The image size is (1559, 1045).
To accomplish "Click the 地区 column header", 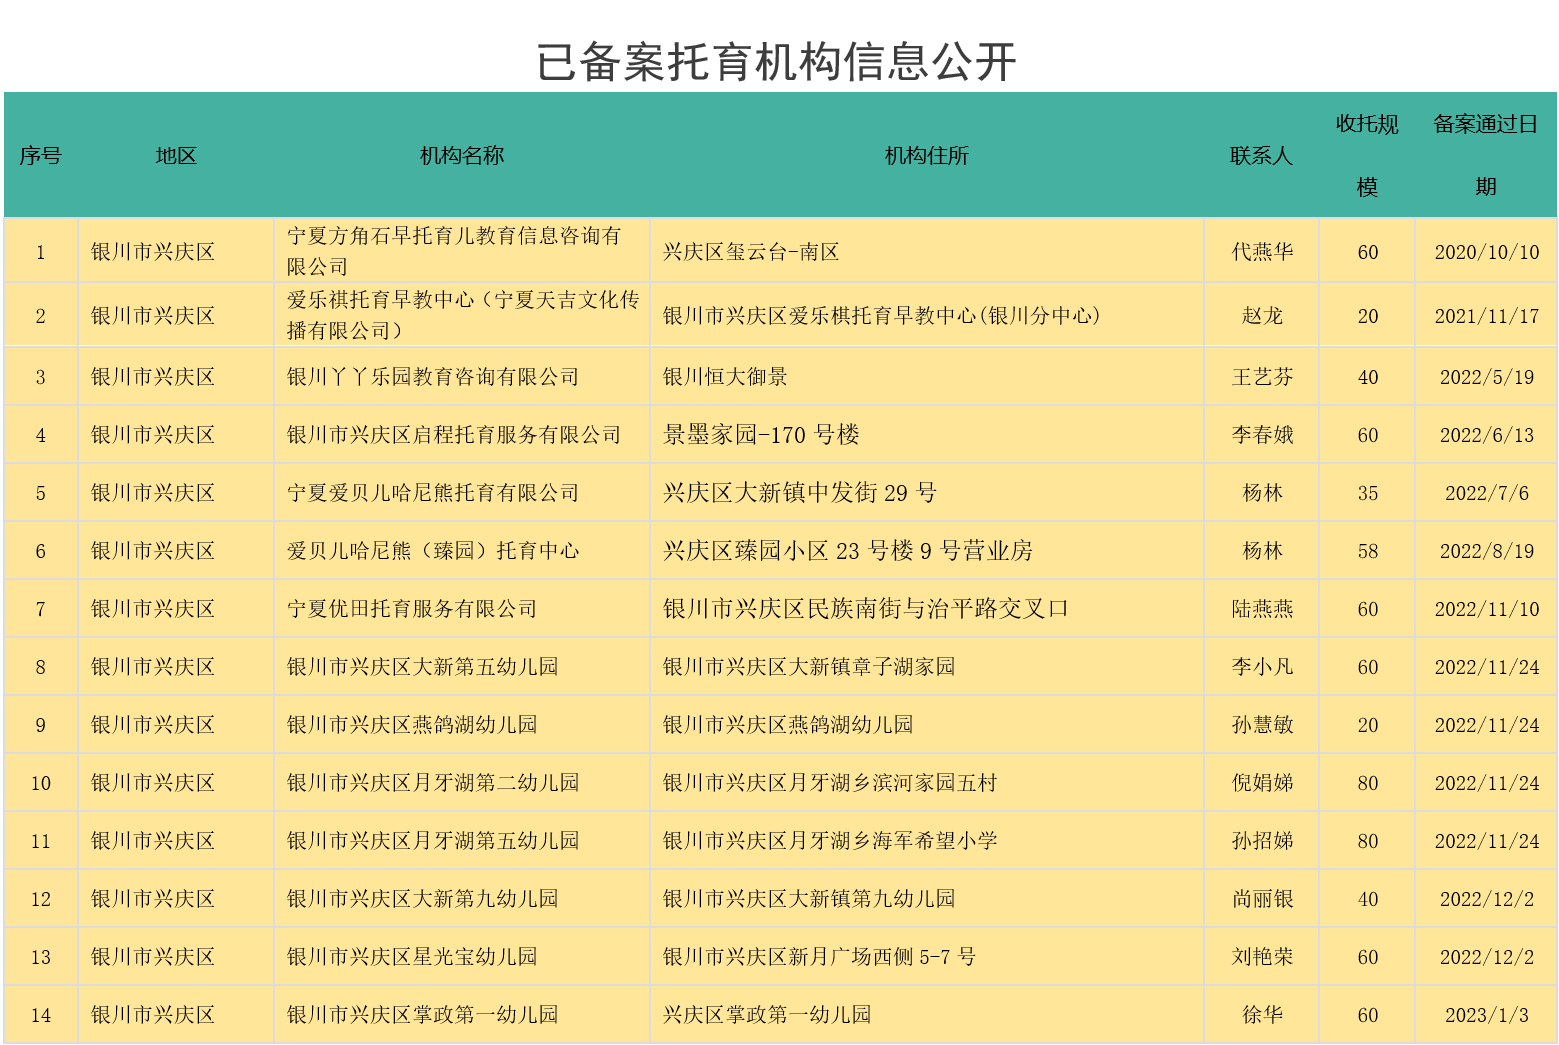I will click(176, 156).
